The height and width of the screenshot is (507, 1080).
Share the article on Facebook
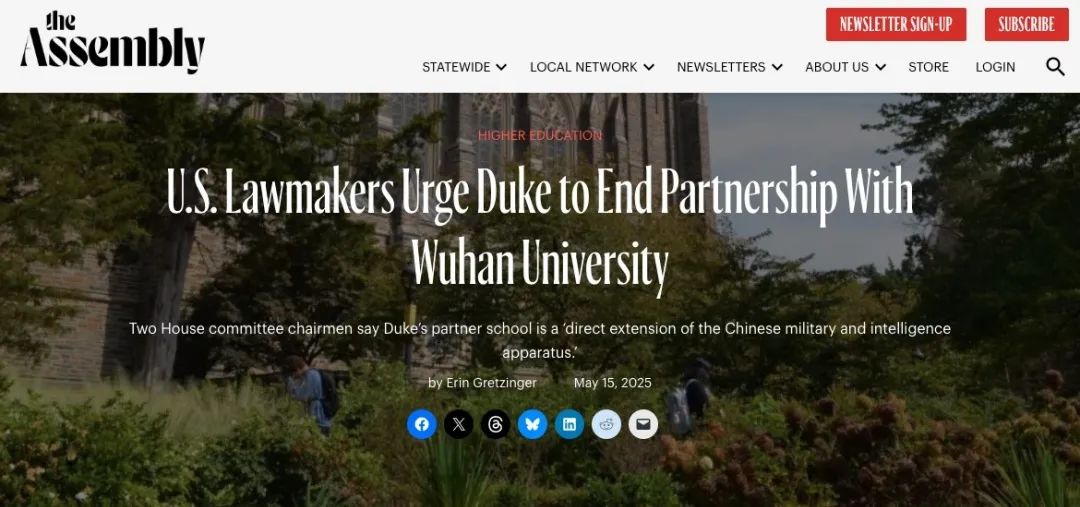click(422, 424)
